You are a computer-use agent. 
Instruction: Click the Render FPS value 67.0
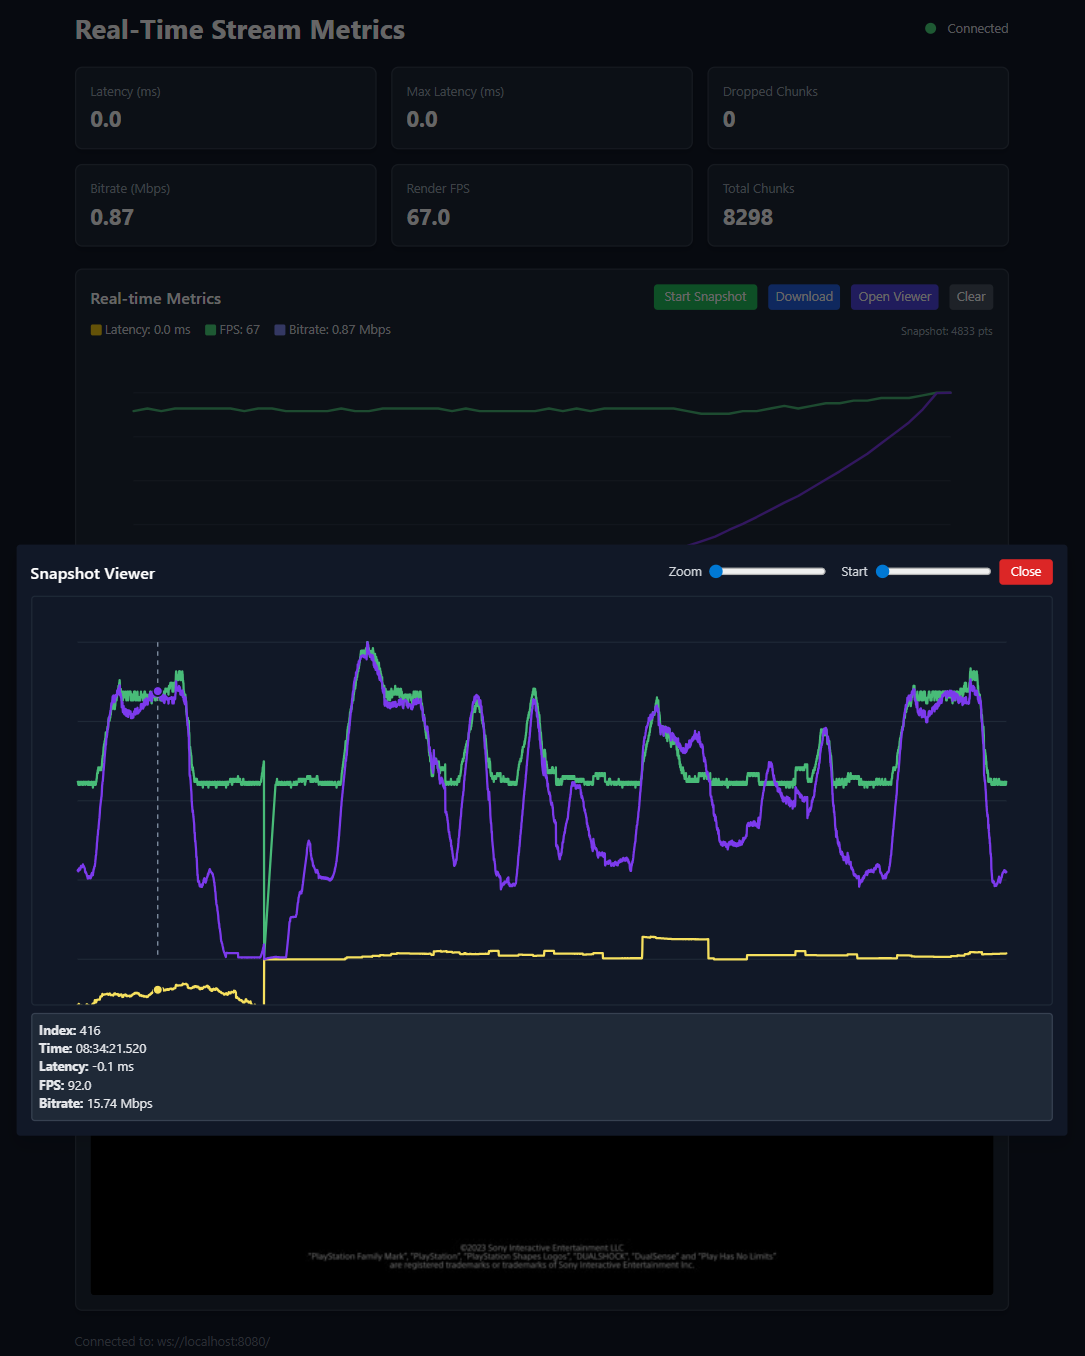pos(428,217)
